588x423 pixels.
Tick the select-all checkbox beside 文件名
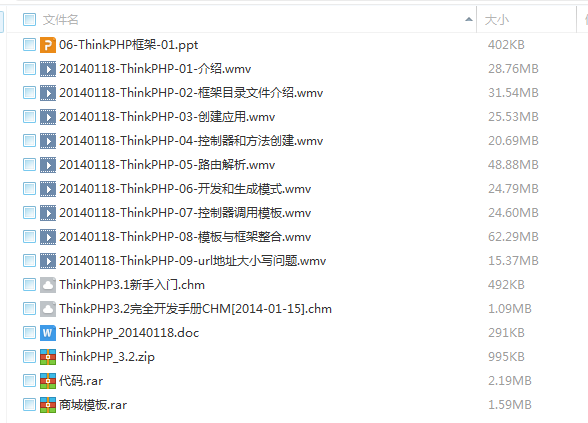coord(29,20)
